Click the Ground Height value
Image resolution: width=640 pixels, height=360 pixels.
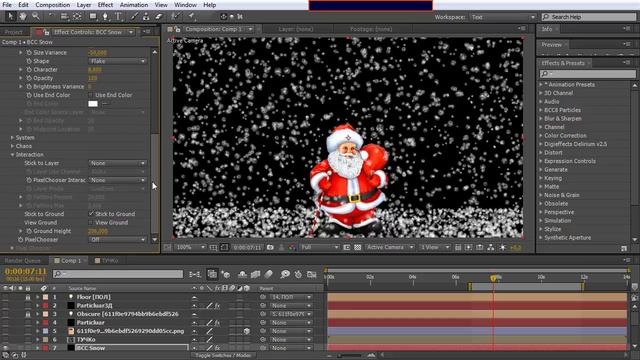point(98,231)
